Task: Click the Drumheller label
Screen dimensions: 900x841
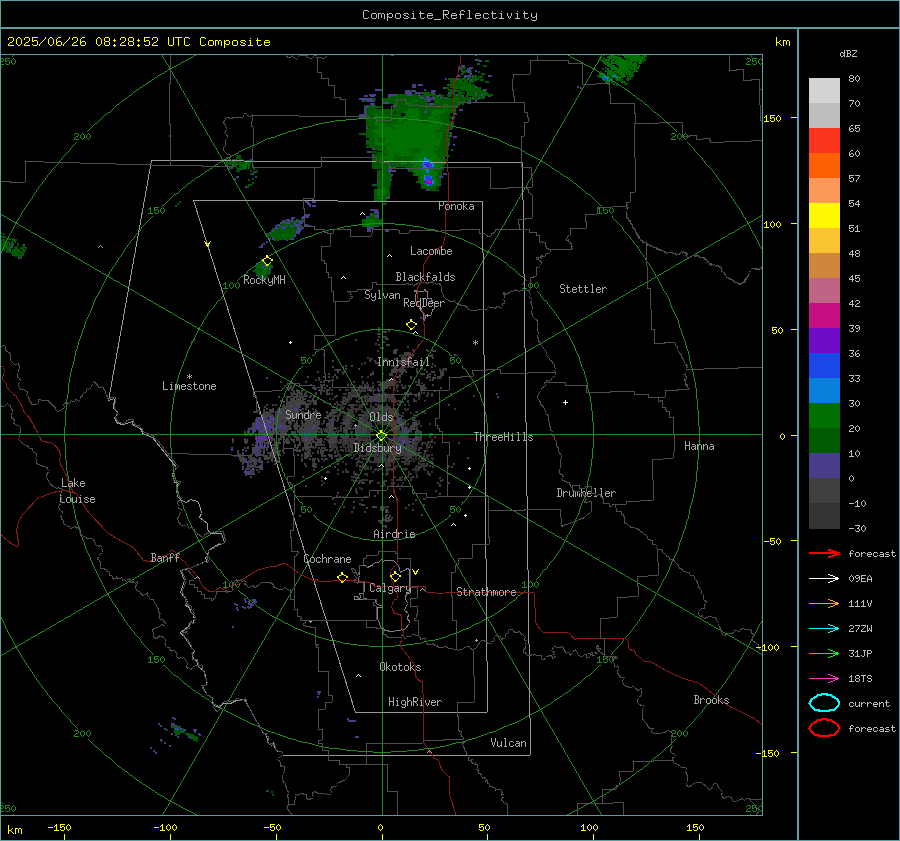Action: (586, 493)
